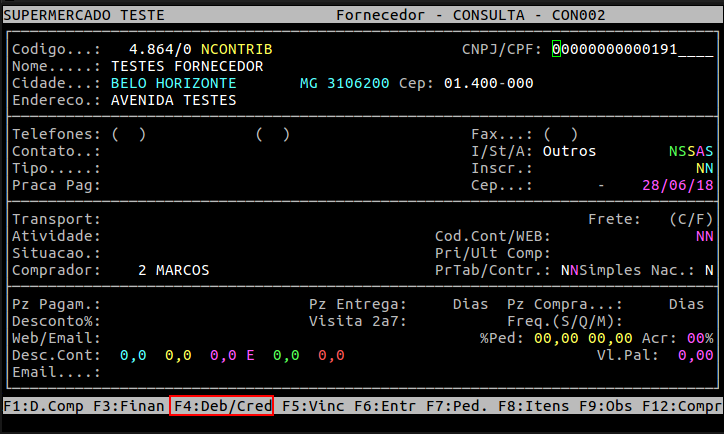The height and width of the screenshot is (434, 724).
Task: Click the Cep value 01.400-000
Action: tap(488, 83)
